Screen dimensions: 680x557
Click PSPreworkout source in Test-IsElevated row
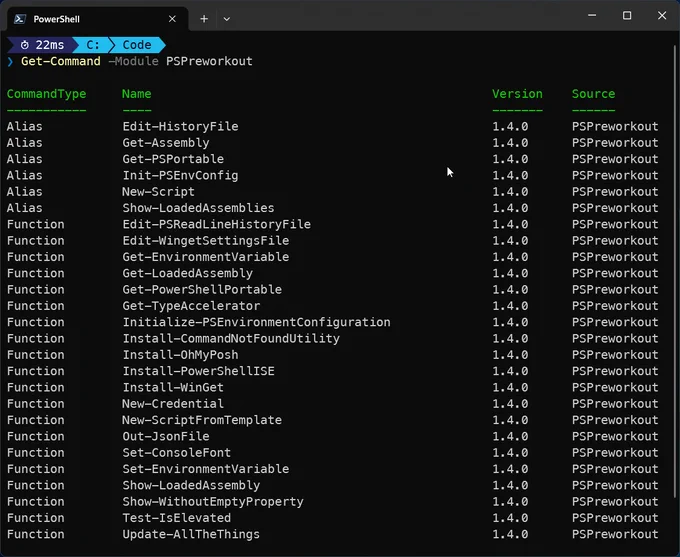[615, 518]
